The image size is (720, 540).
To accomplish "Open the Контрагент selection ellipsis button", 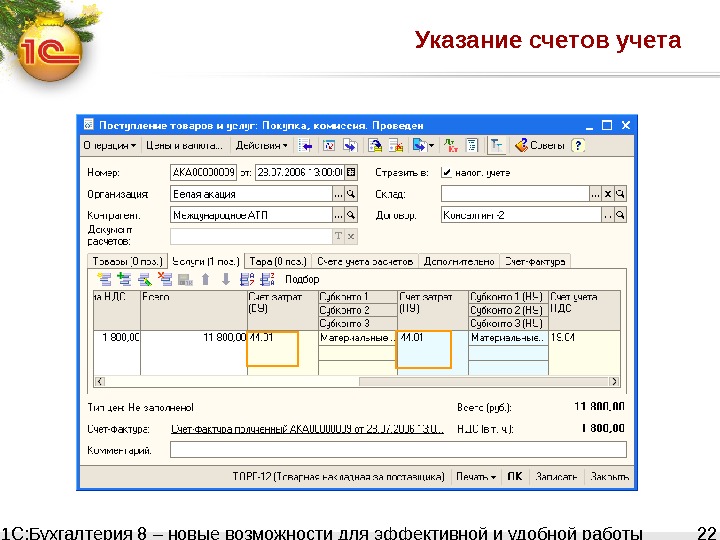I will [x=338, y=215].
